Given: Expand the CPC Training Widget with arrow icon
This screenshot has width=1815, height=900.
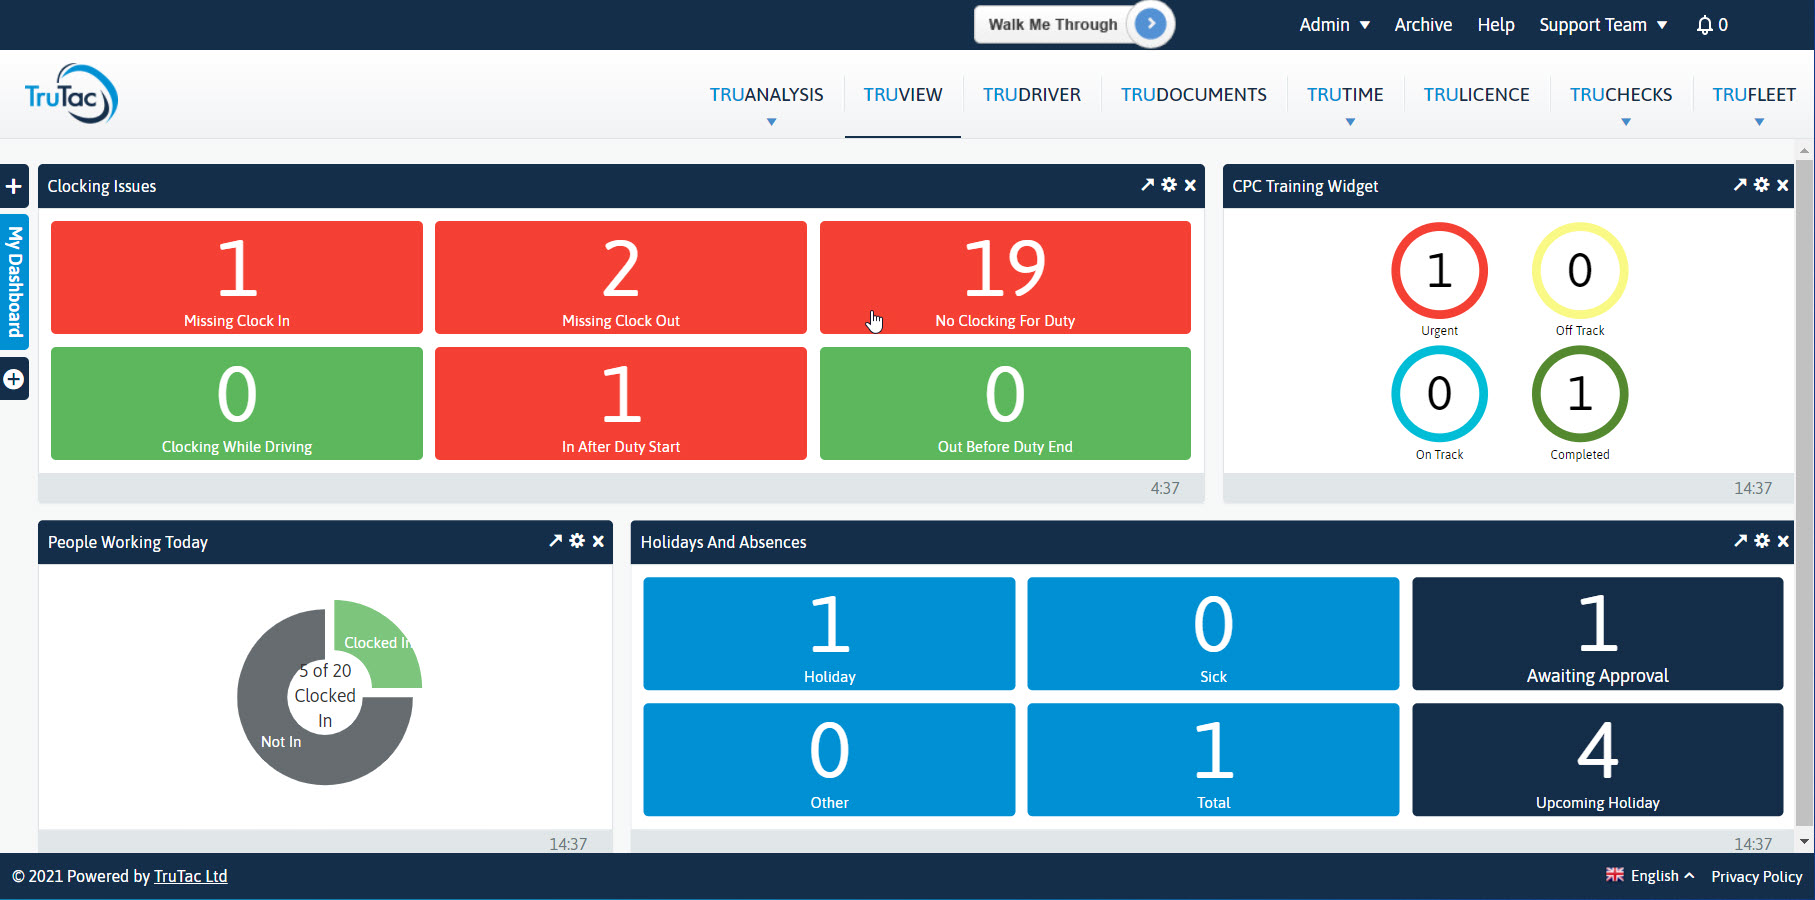Looking at the screenshot, I should pos(1740,185).
